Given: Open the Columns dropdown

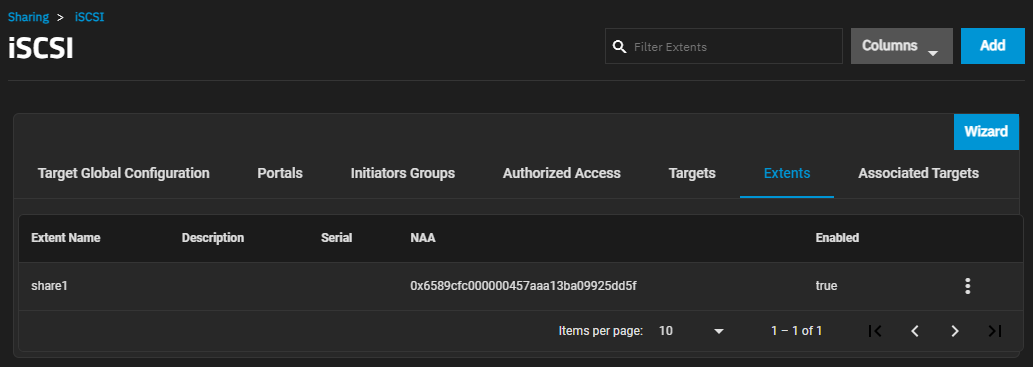Looking at the screenshot, I should [902, 46].
